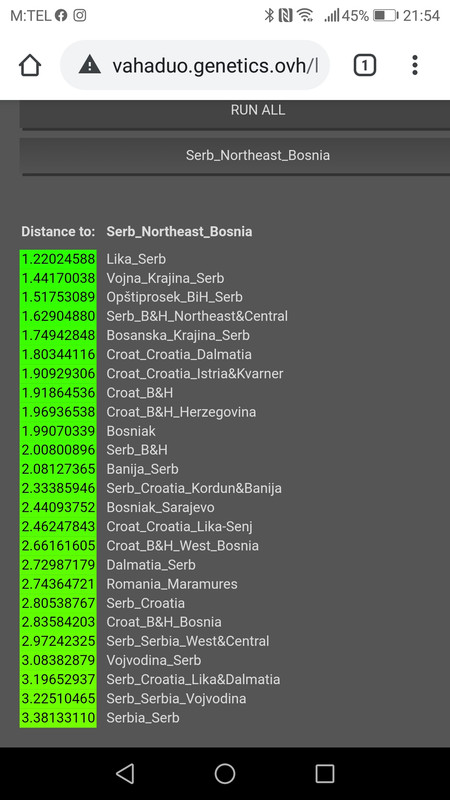Tap the green cell 1.22024588
Image resolution: width=450 pixels, height=800 pixels.
(x=58, y=259)
